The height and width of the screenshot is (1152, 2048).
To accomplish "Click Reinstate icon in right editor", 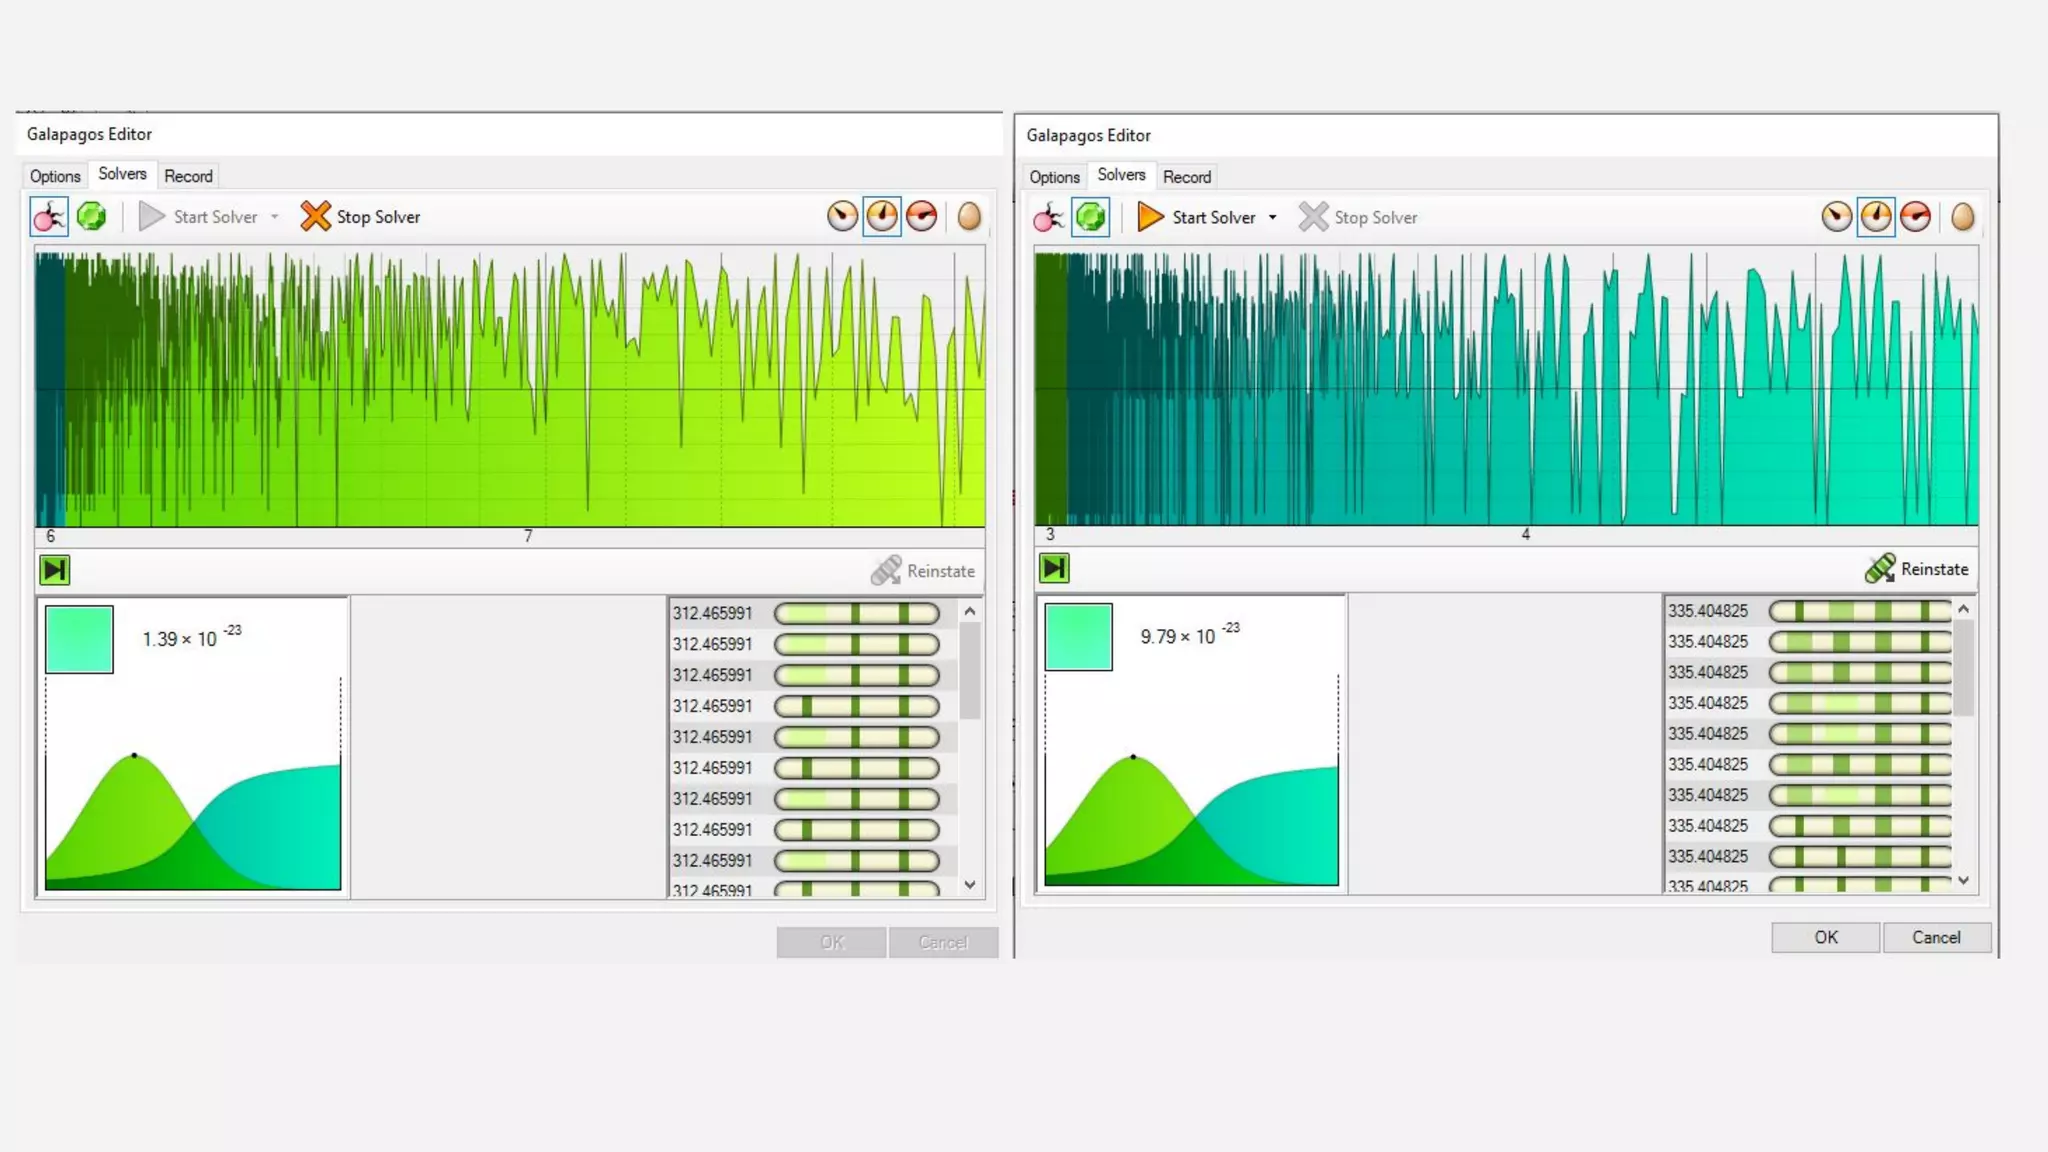I will [x=1880, y=569].
